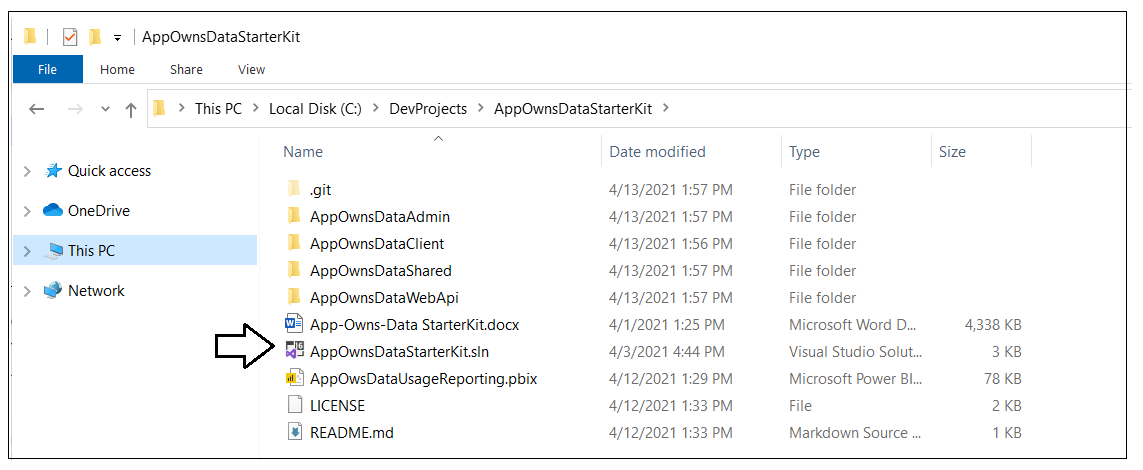
Task: Click the address bar folder icon
Action: tap(160, 109)
